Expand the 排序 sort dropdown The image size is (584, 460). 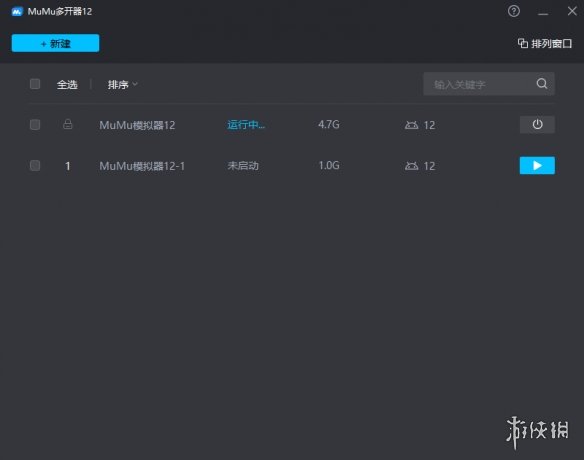click(123, 85)
